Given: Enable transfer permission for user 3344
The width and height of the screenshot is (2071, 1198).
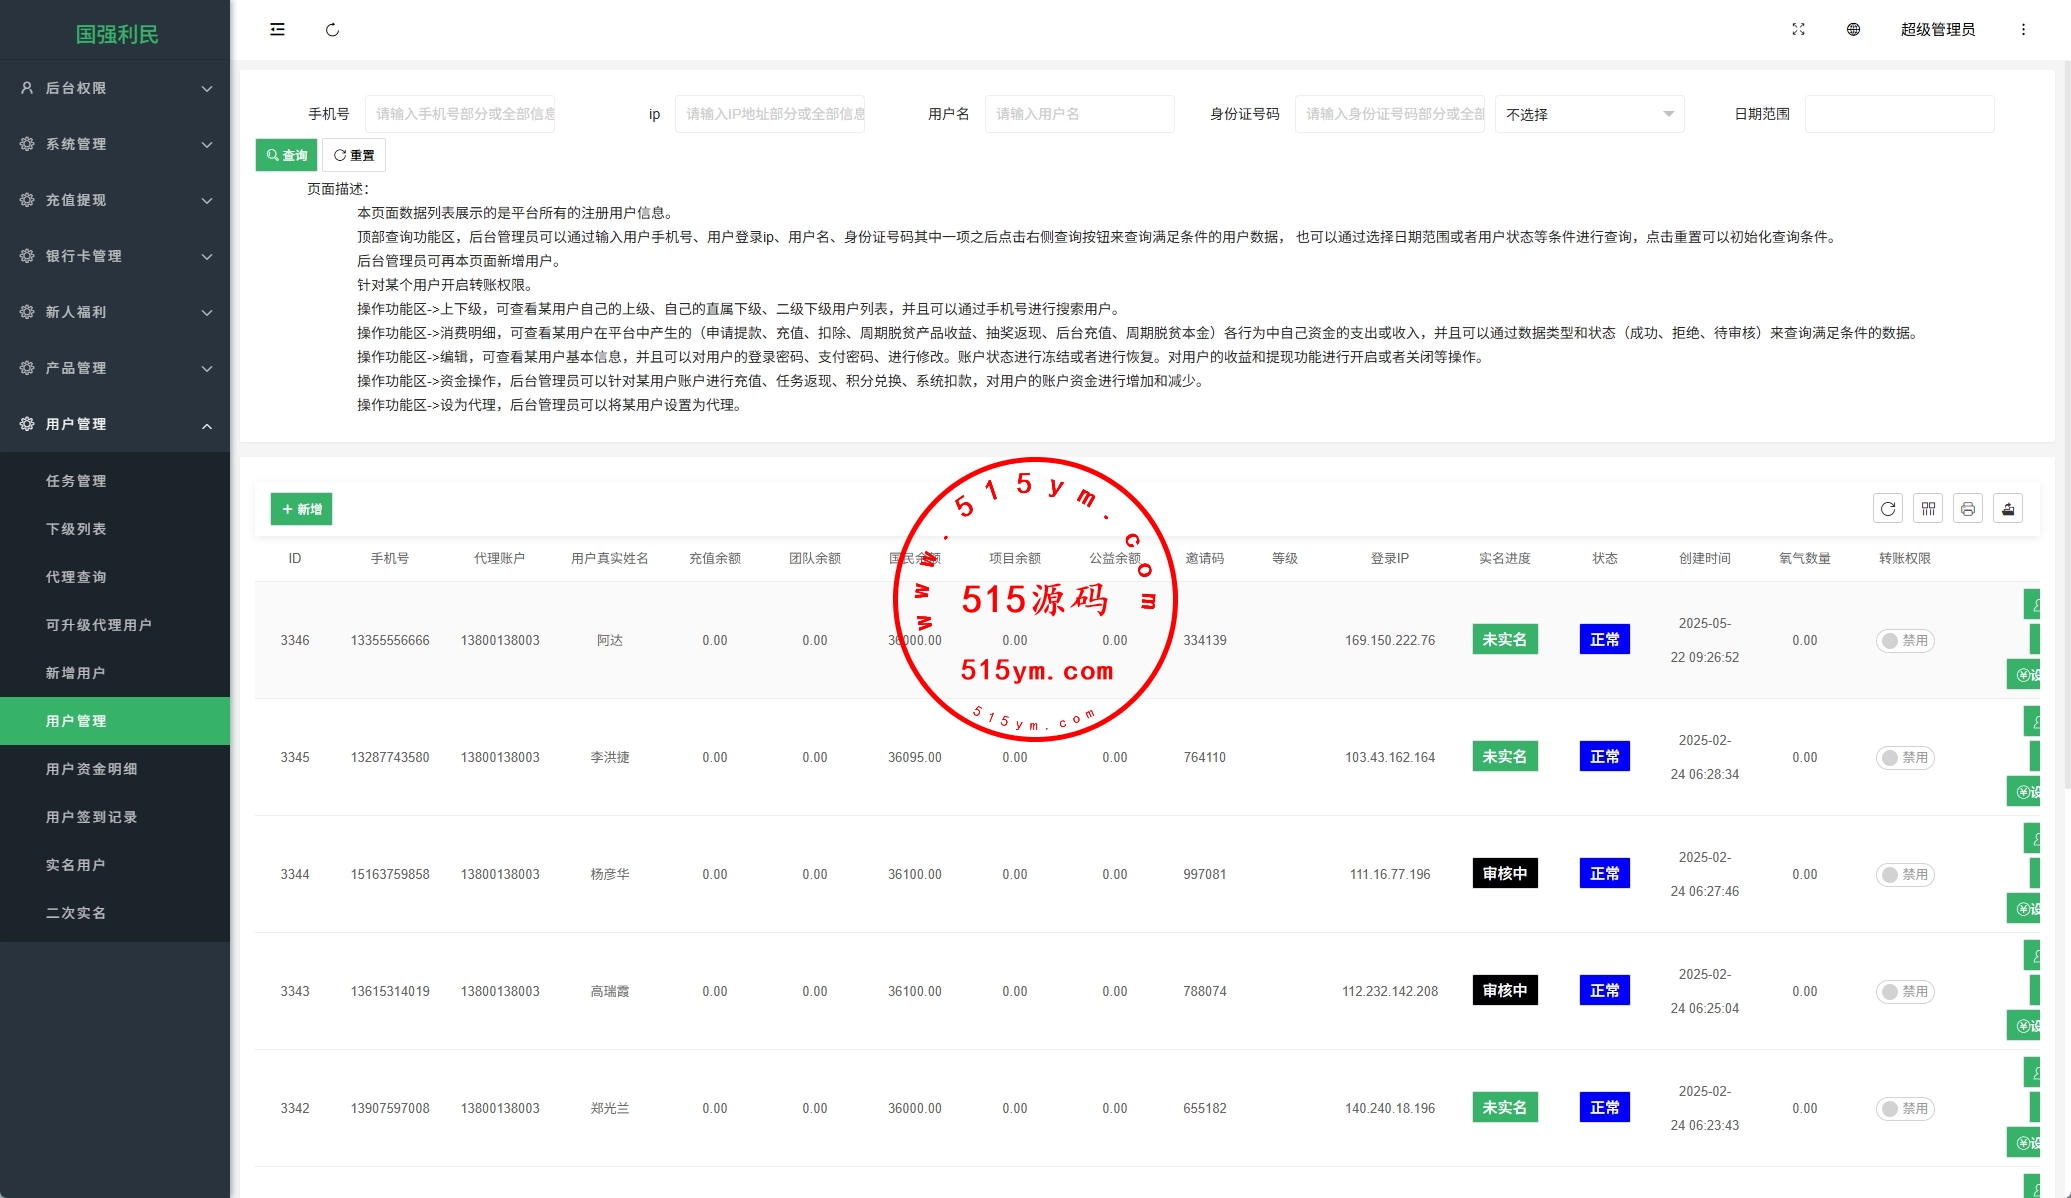Looking at the screenshot, I should (x=1904, y=875).
